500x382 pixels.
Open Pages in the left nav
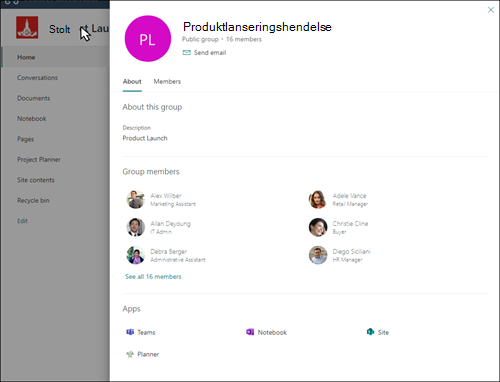26,139
